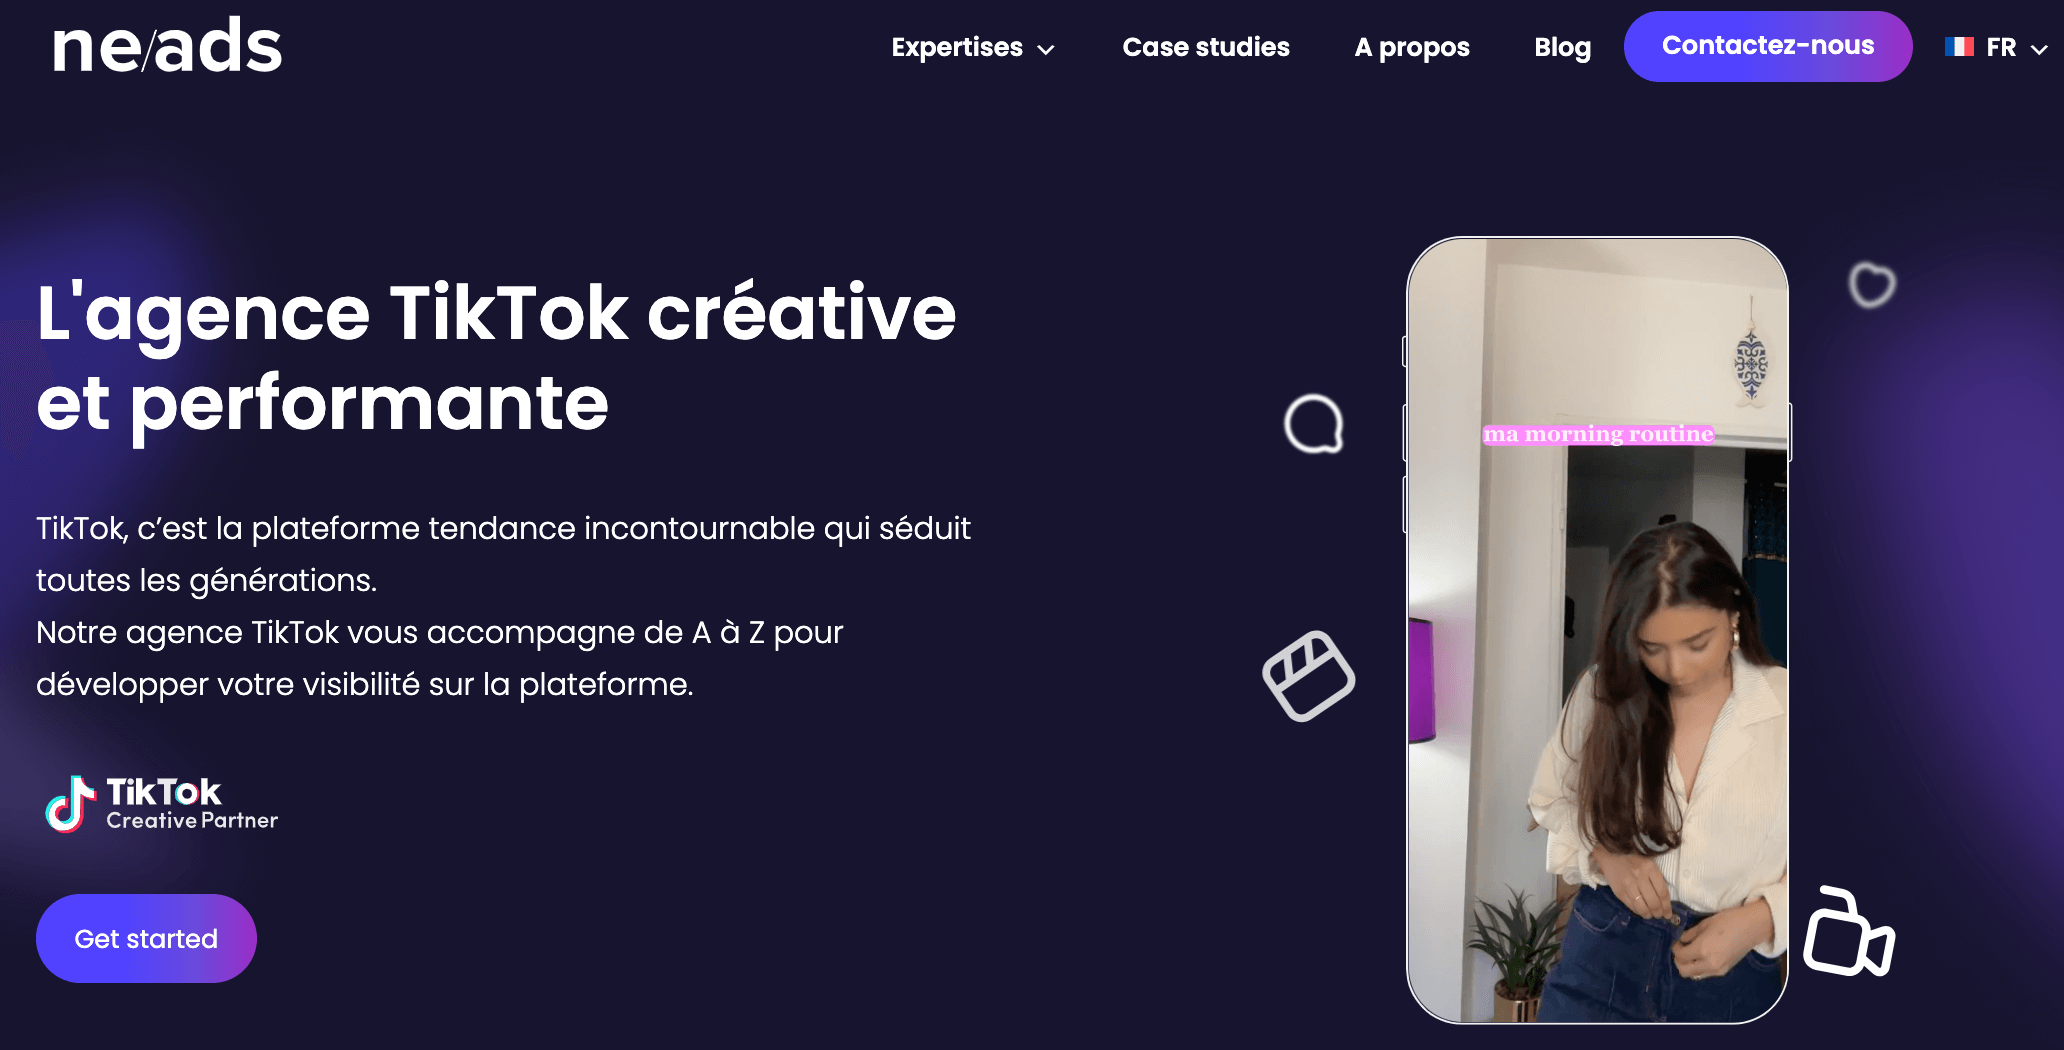Screen dimensions: 2064x1050
Task: Click the Contactez-nous button
Action: tap(1768, 46)
